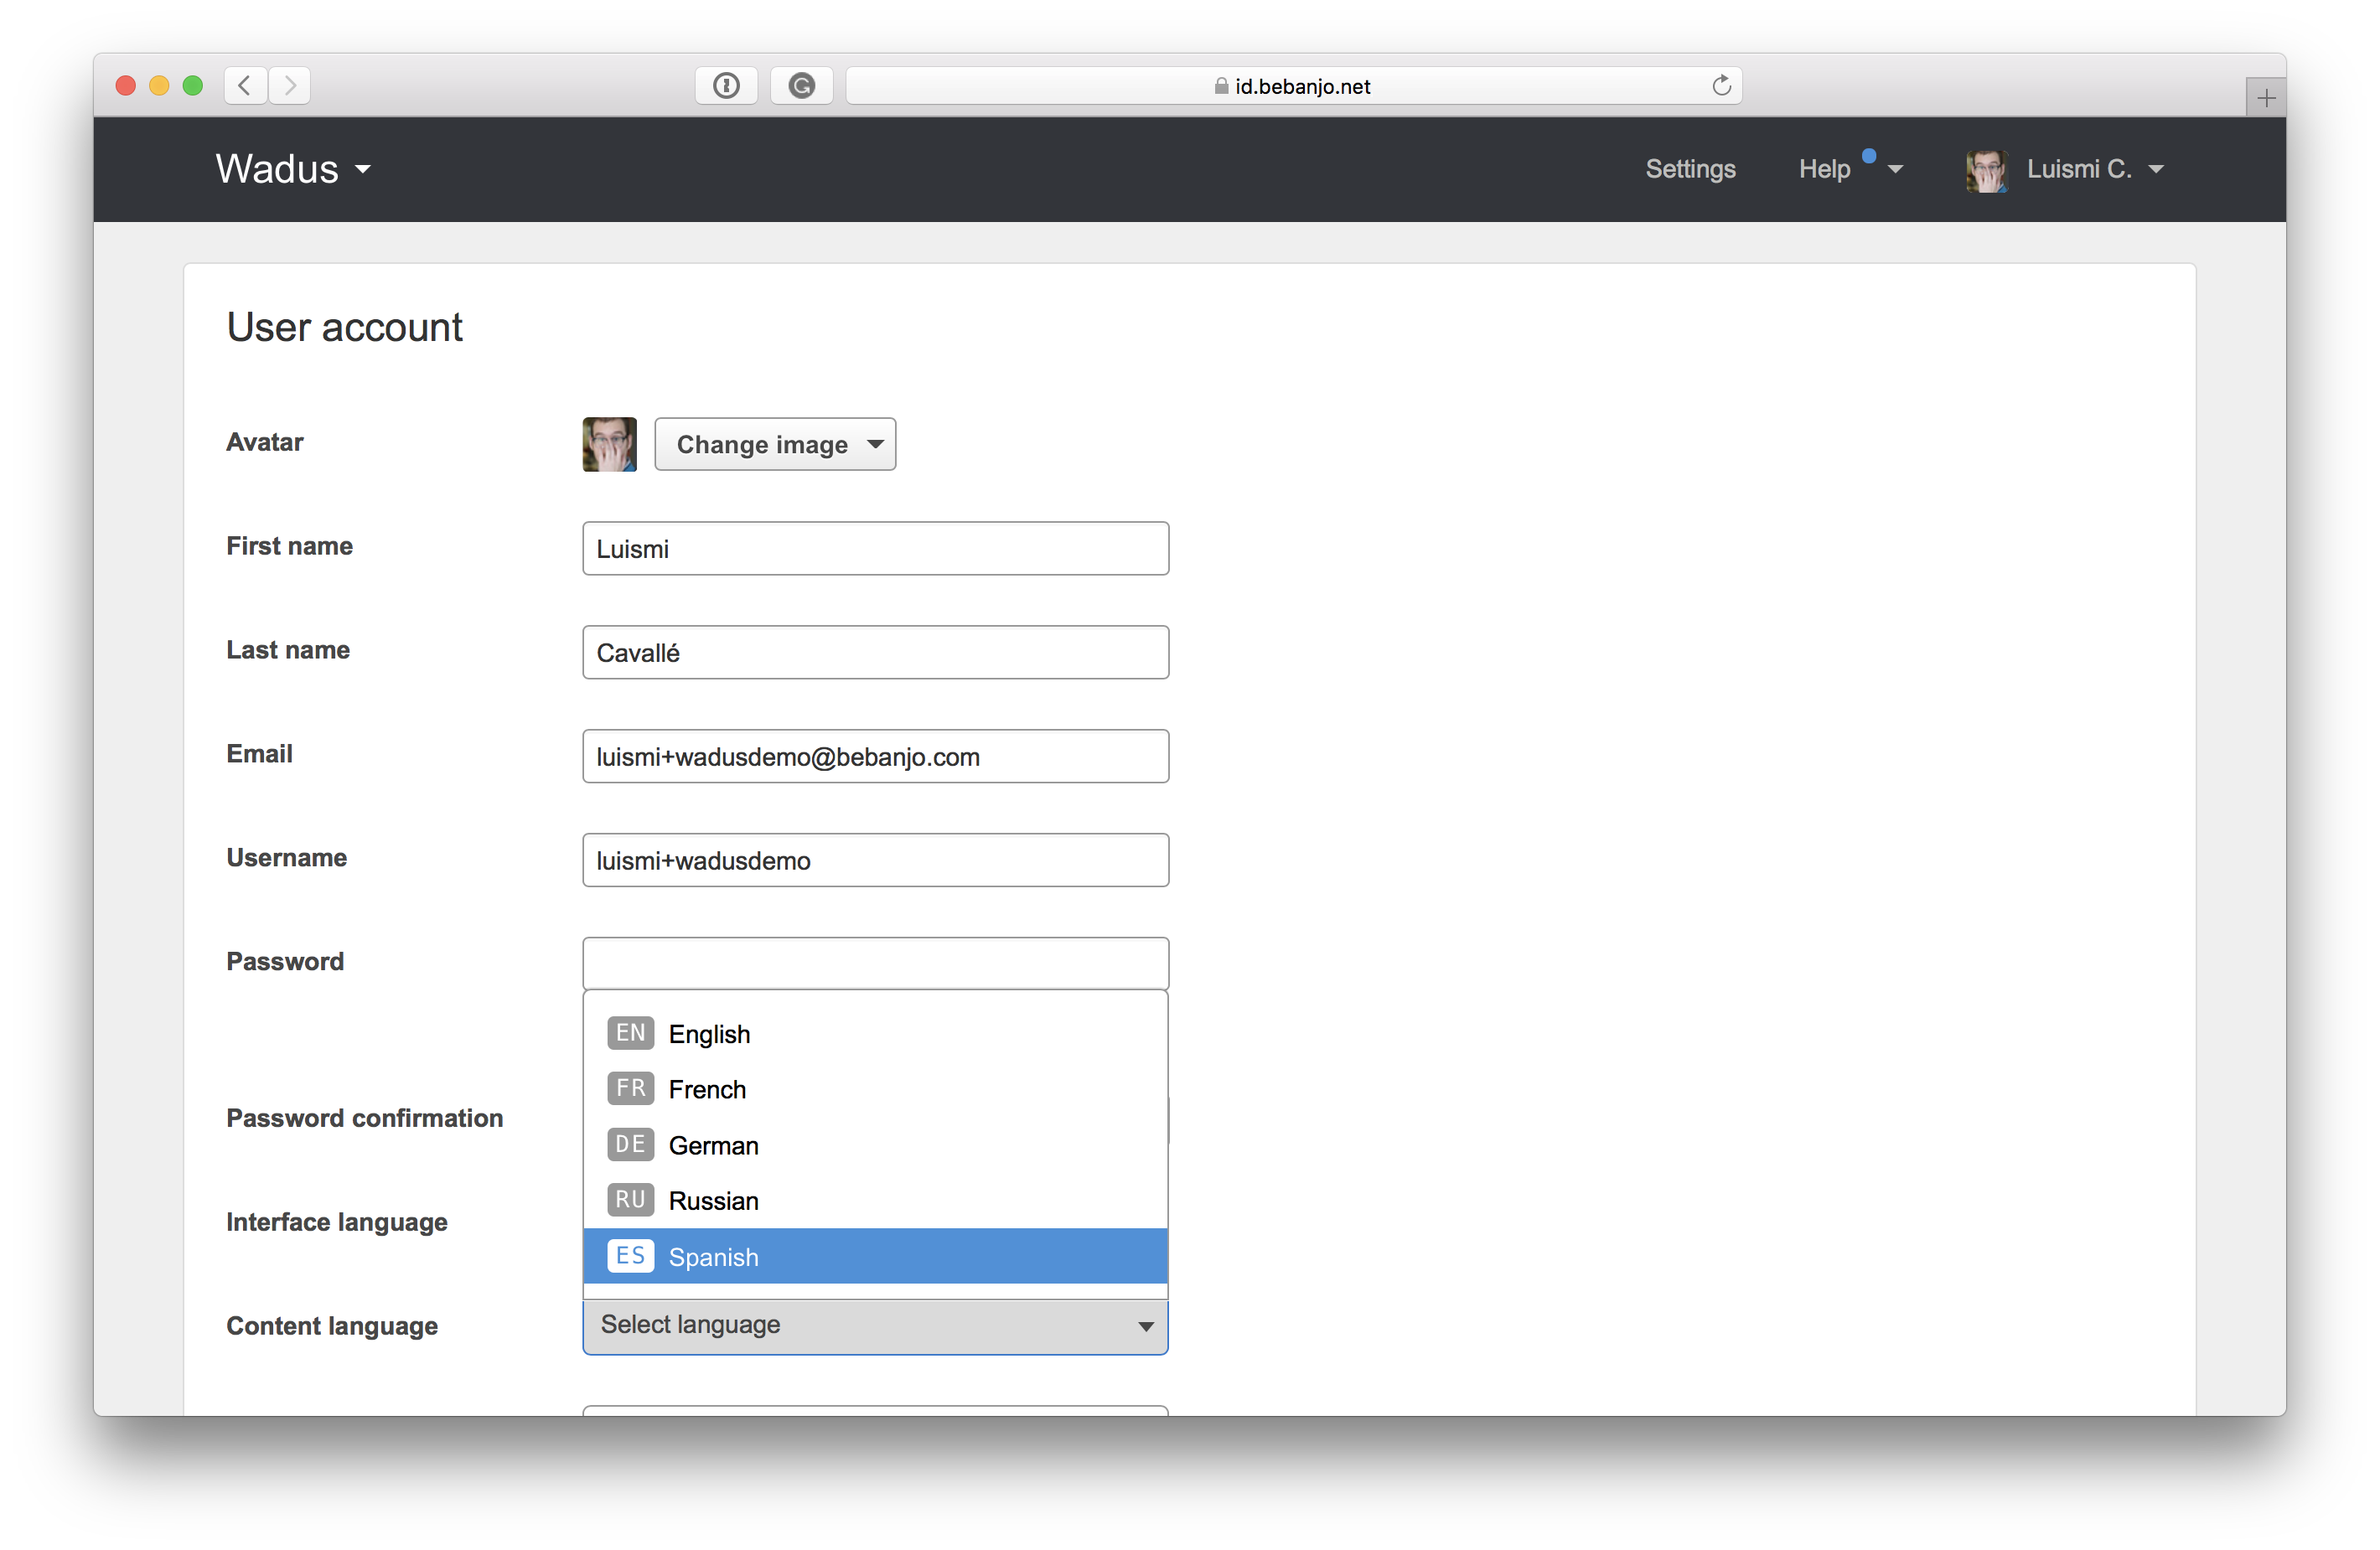The image size is (2380, 1550).
Task: Select the highlighted Spanish option
Action: coord(713,1257)
